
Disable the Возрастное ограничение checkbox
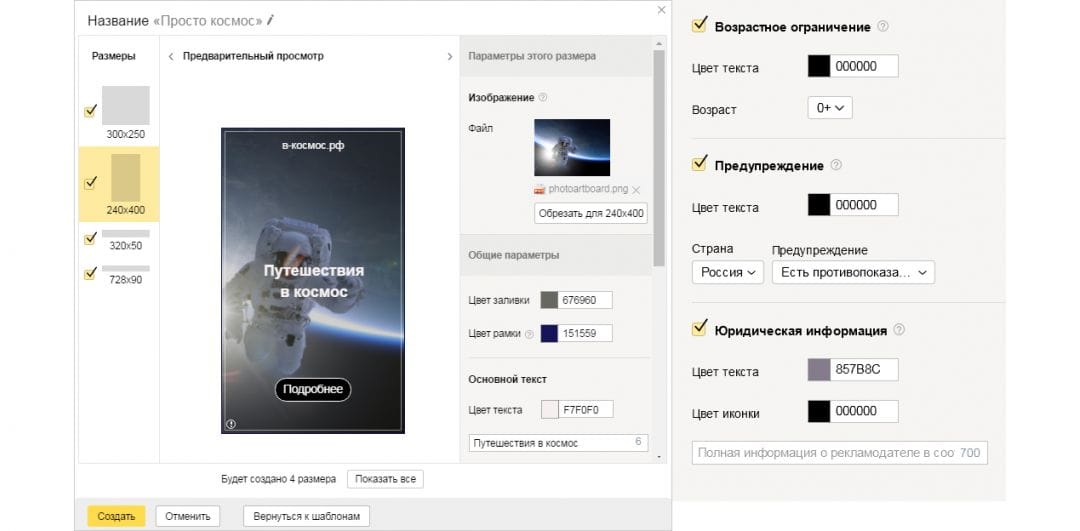tap(699, 25)
